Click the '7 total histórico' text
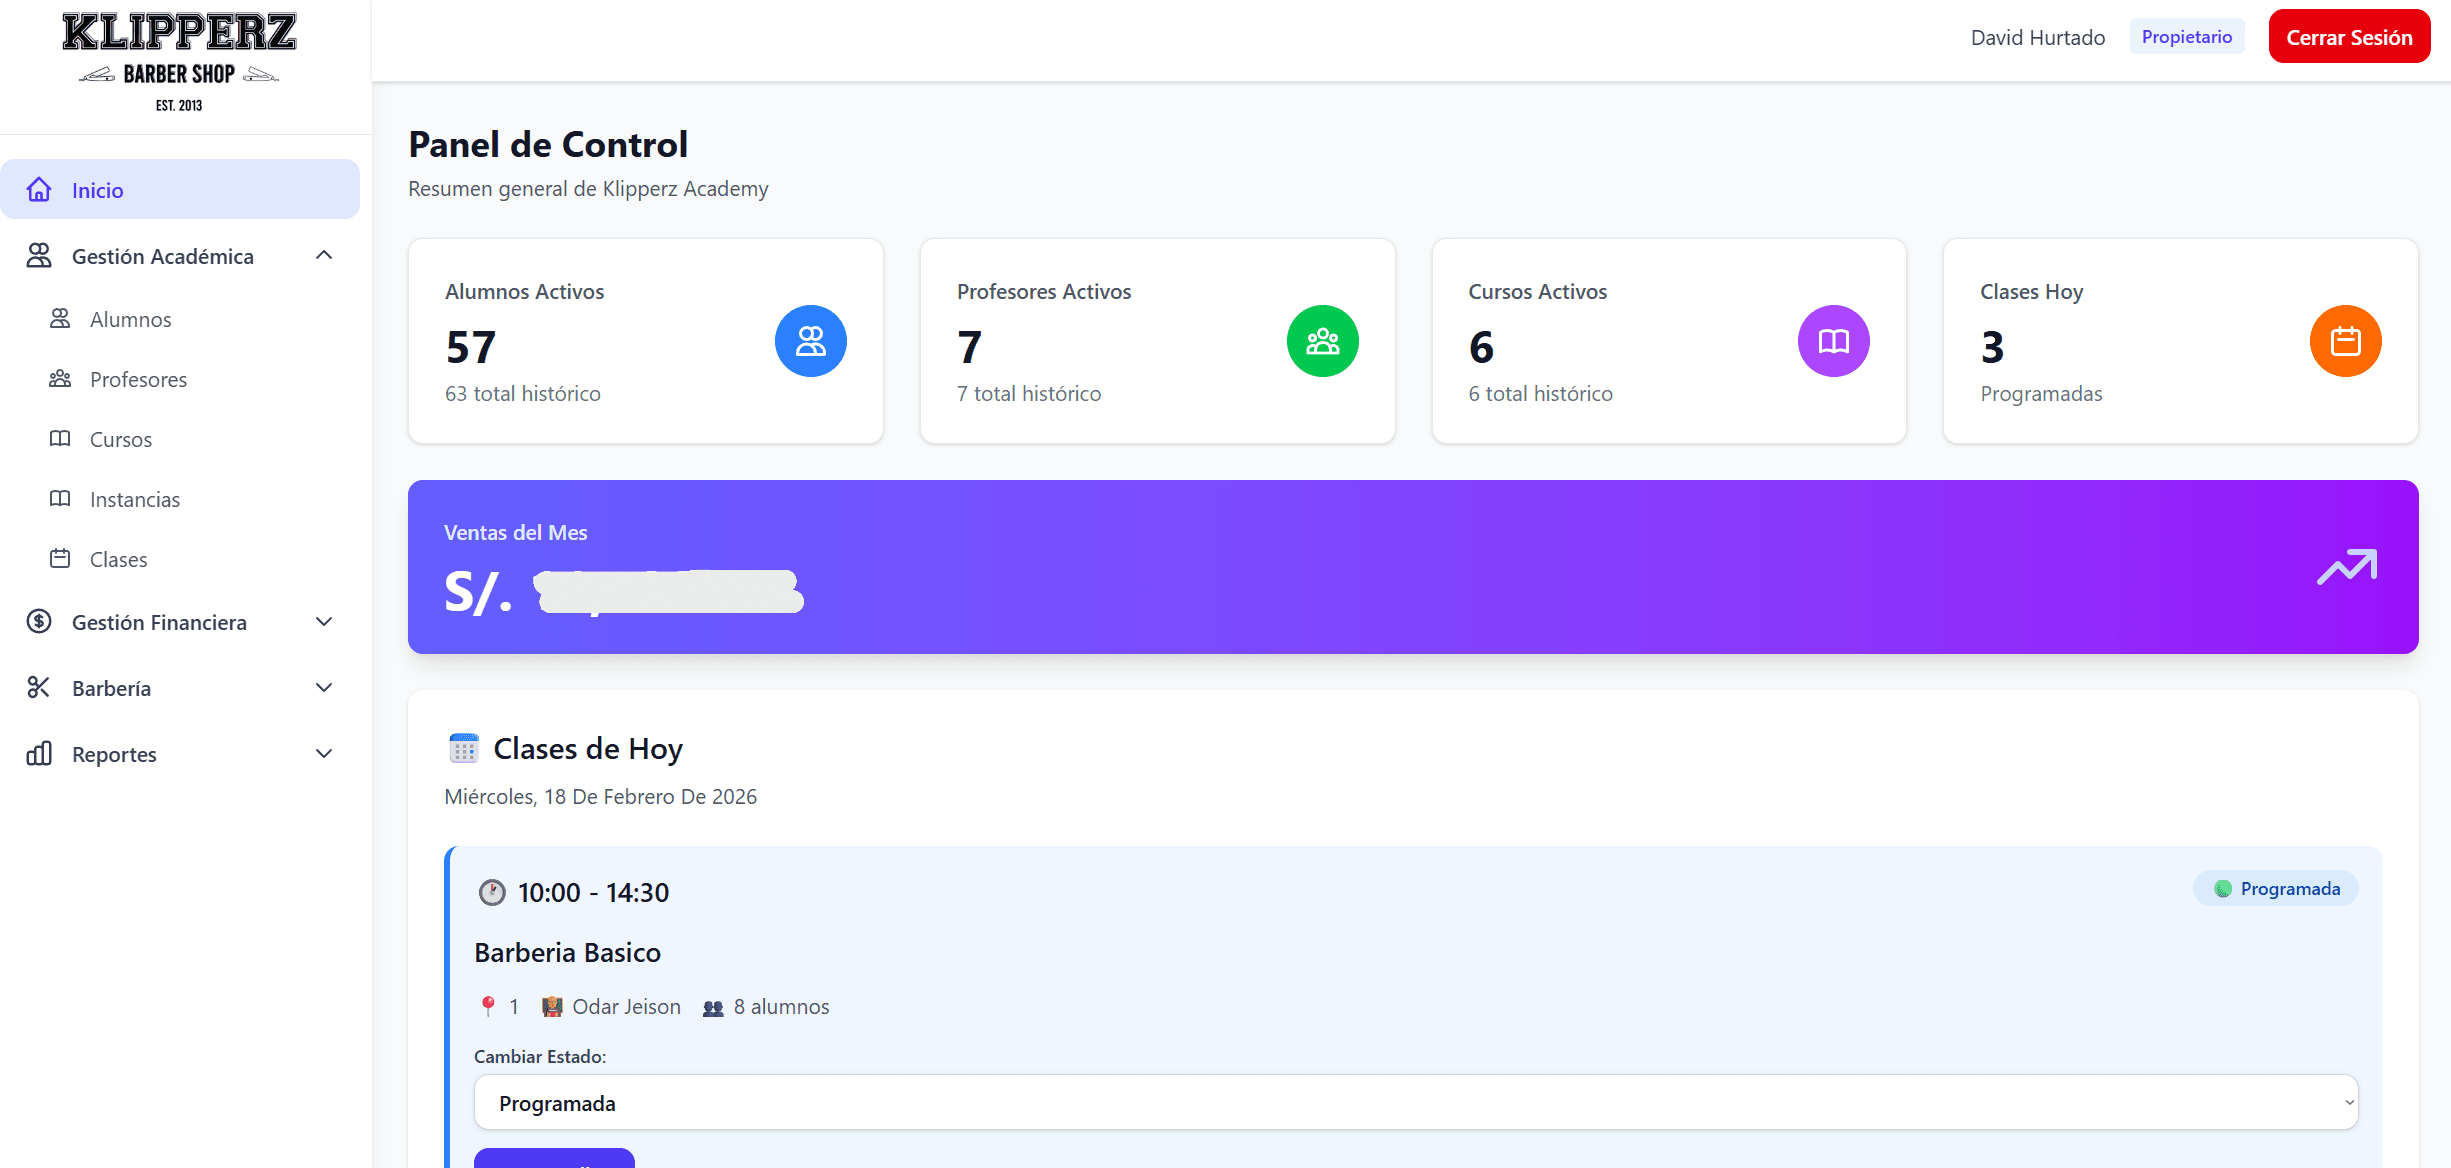2451x1168 pixels. click(1029, 394)
